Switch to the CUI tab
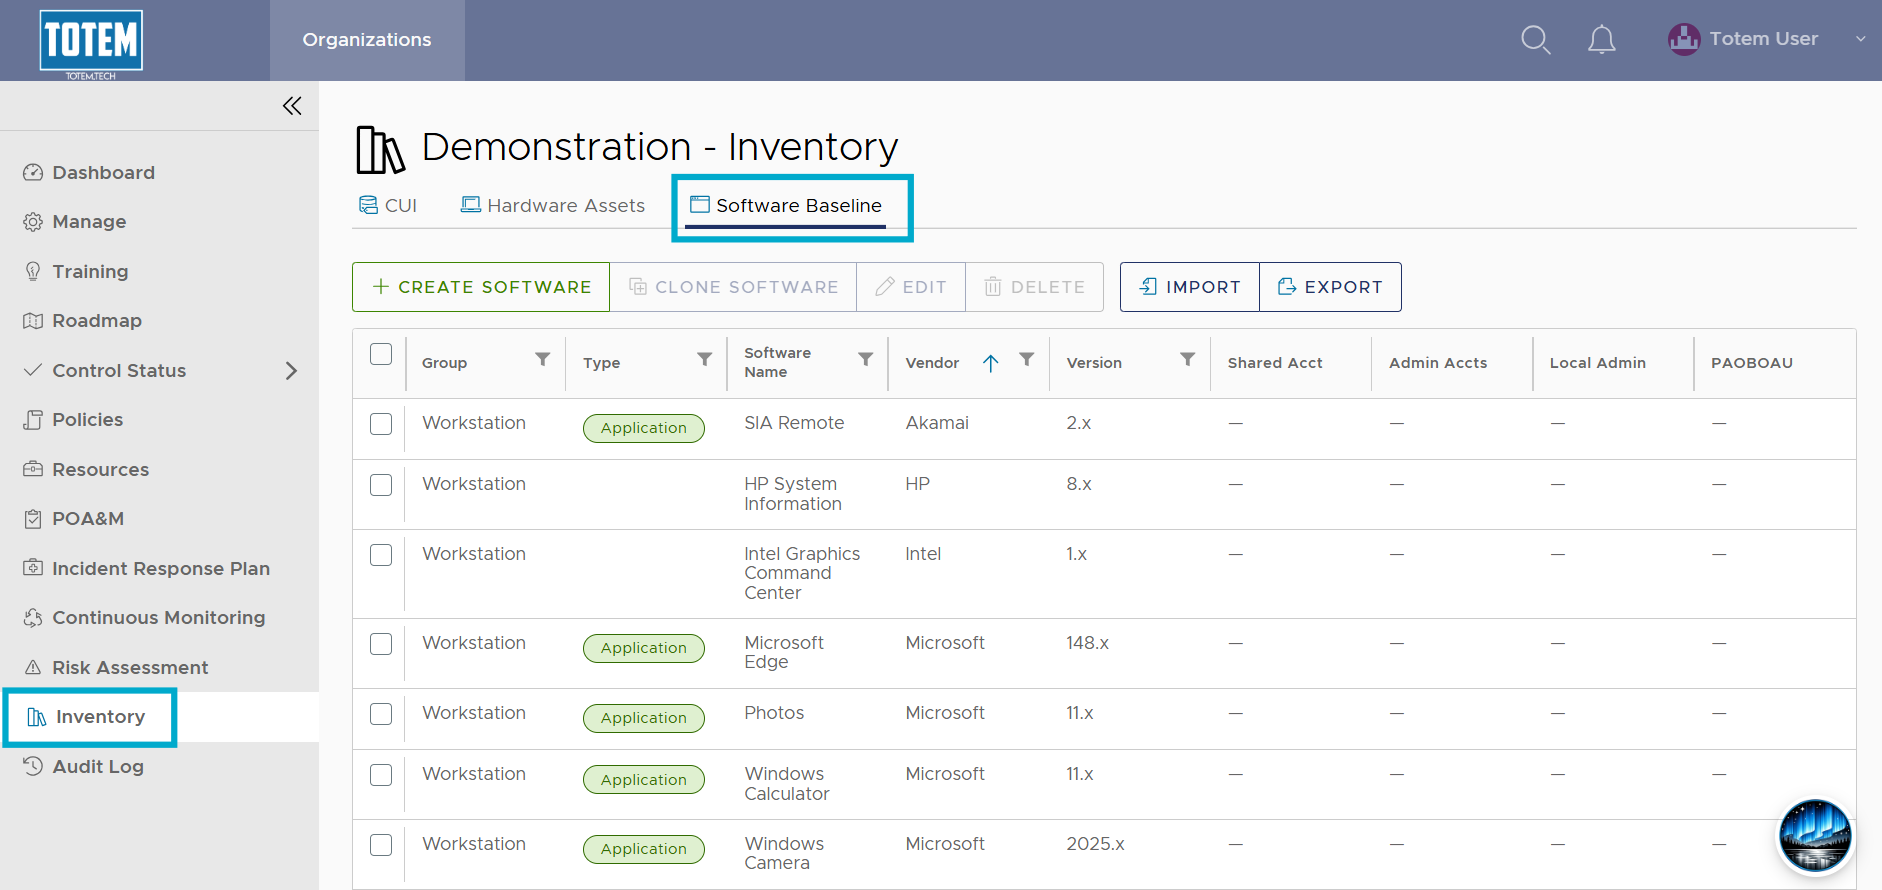The width and height of the screenshot is (1882, 890). pyautogui.click(x=388, y=205)
